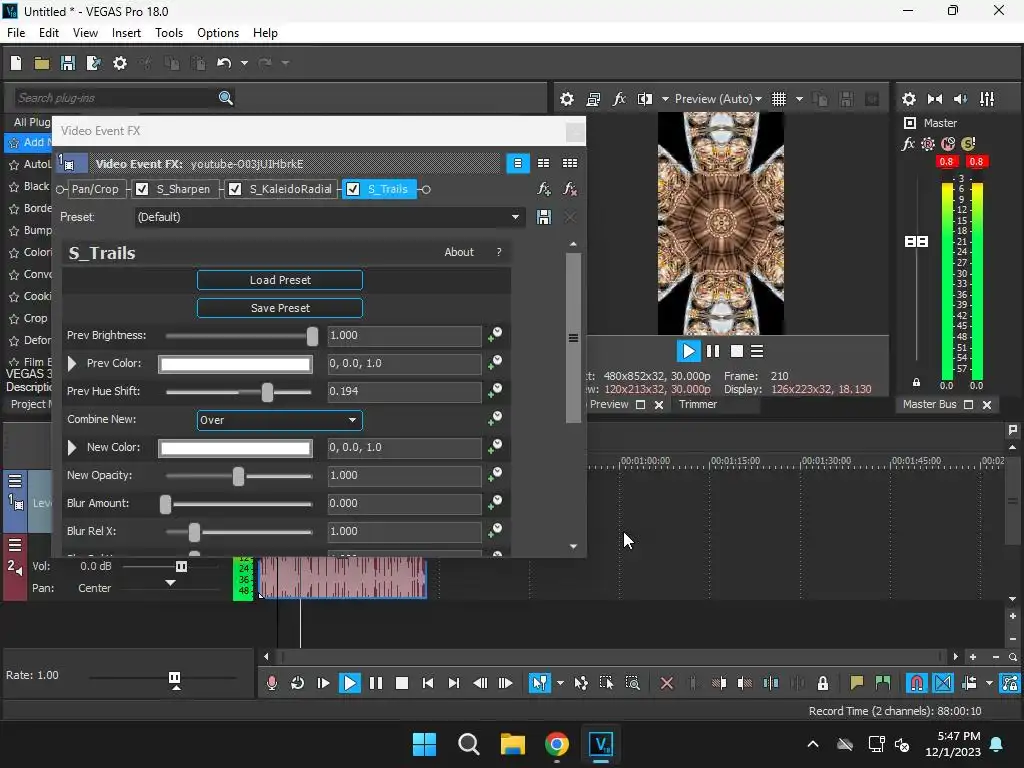Disable the S_KaleidoRadial effect checkbox
The image size is (1024, 768).
tap(235, 189)
